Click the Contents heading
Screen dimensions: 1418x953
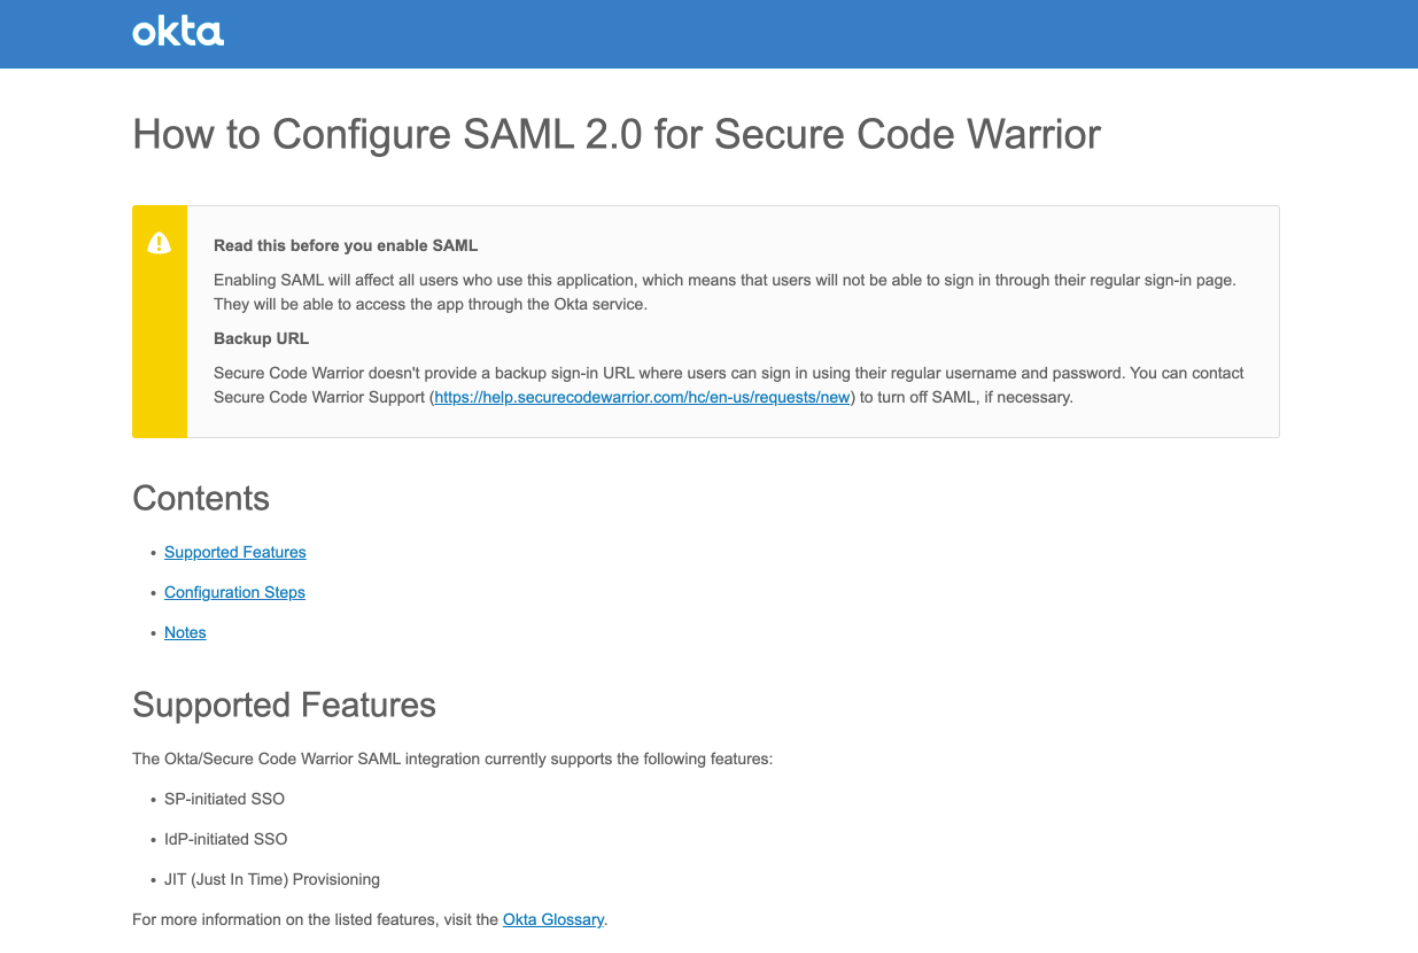point(201,498)
